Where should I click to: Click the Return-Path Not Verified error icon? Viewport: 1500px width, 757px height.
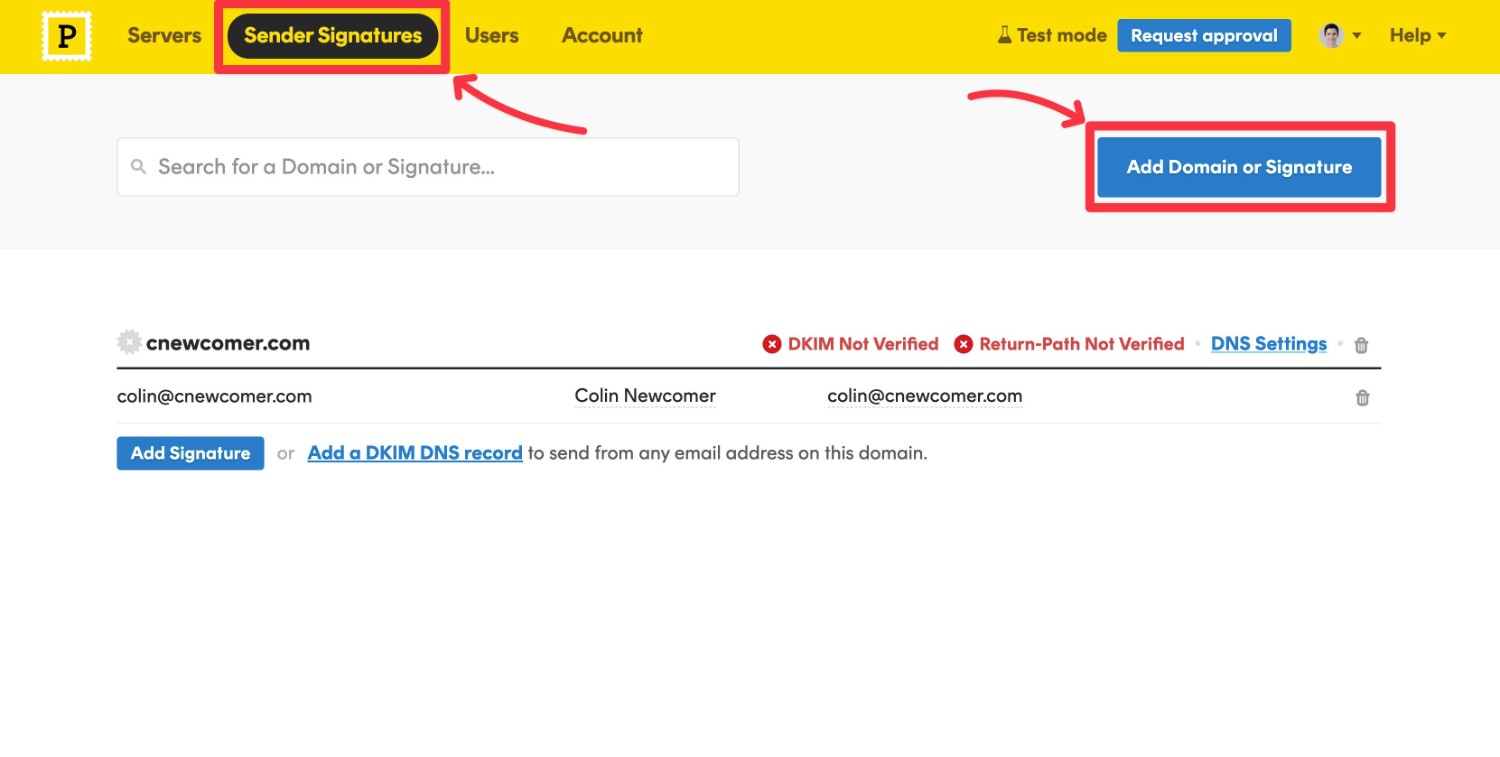pos(963,344)
